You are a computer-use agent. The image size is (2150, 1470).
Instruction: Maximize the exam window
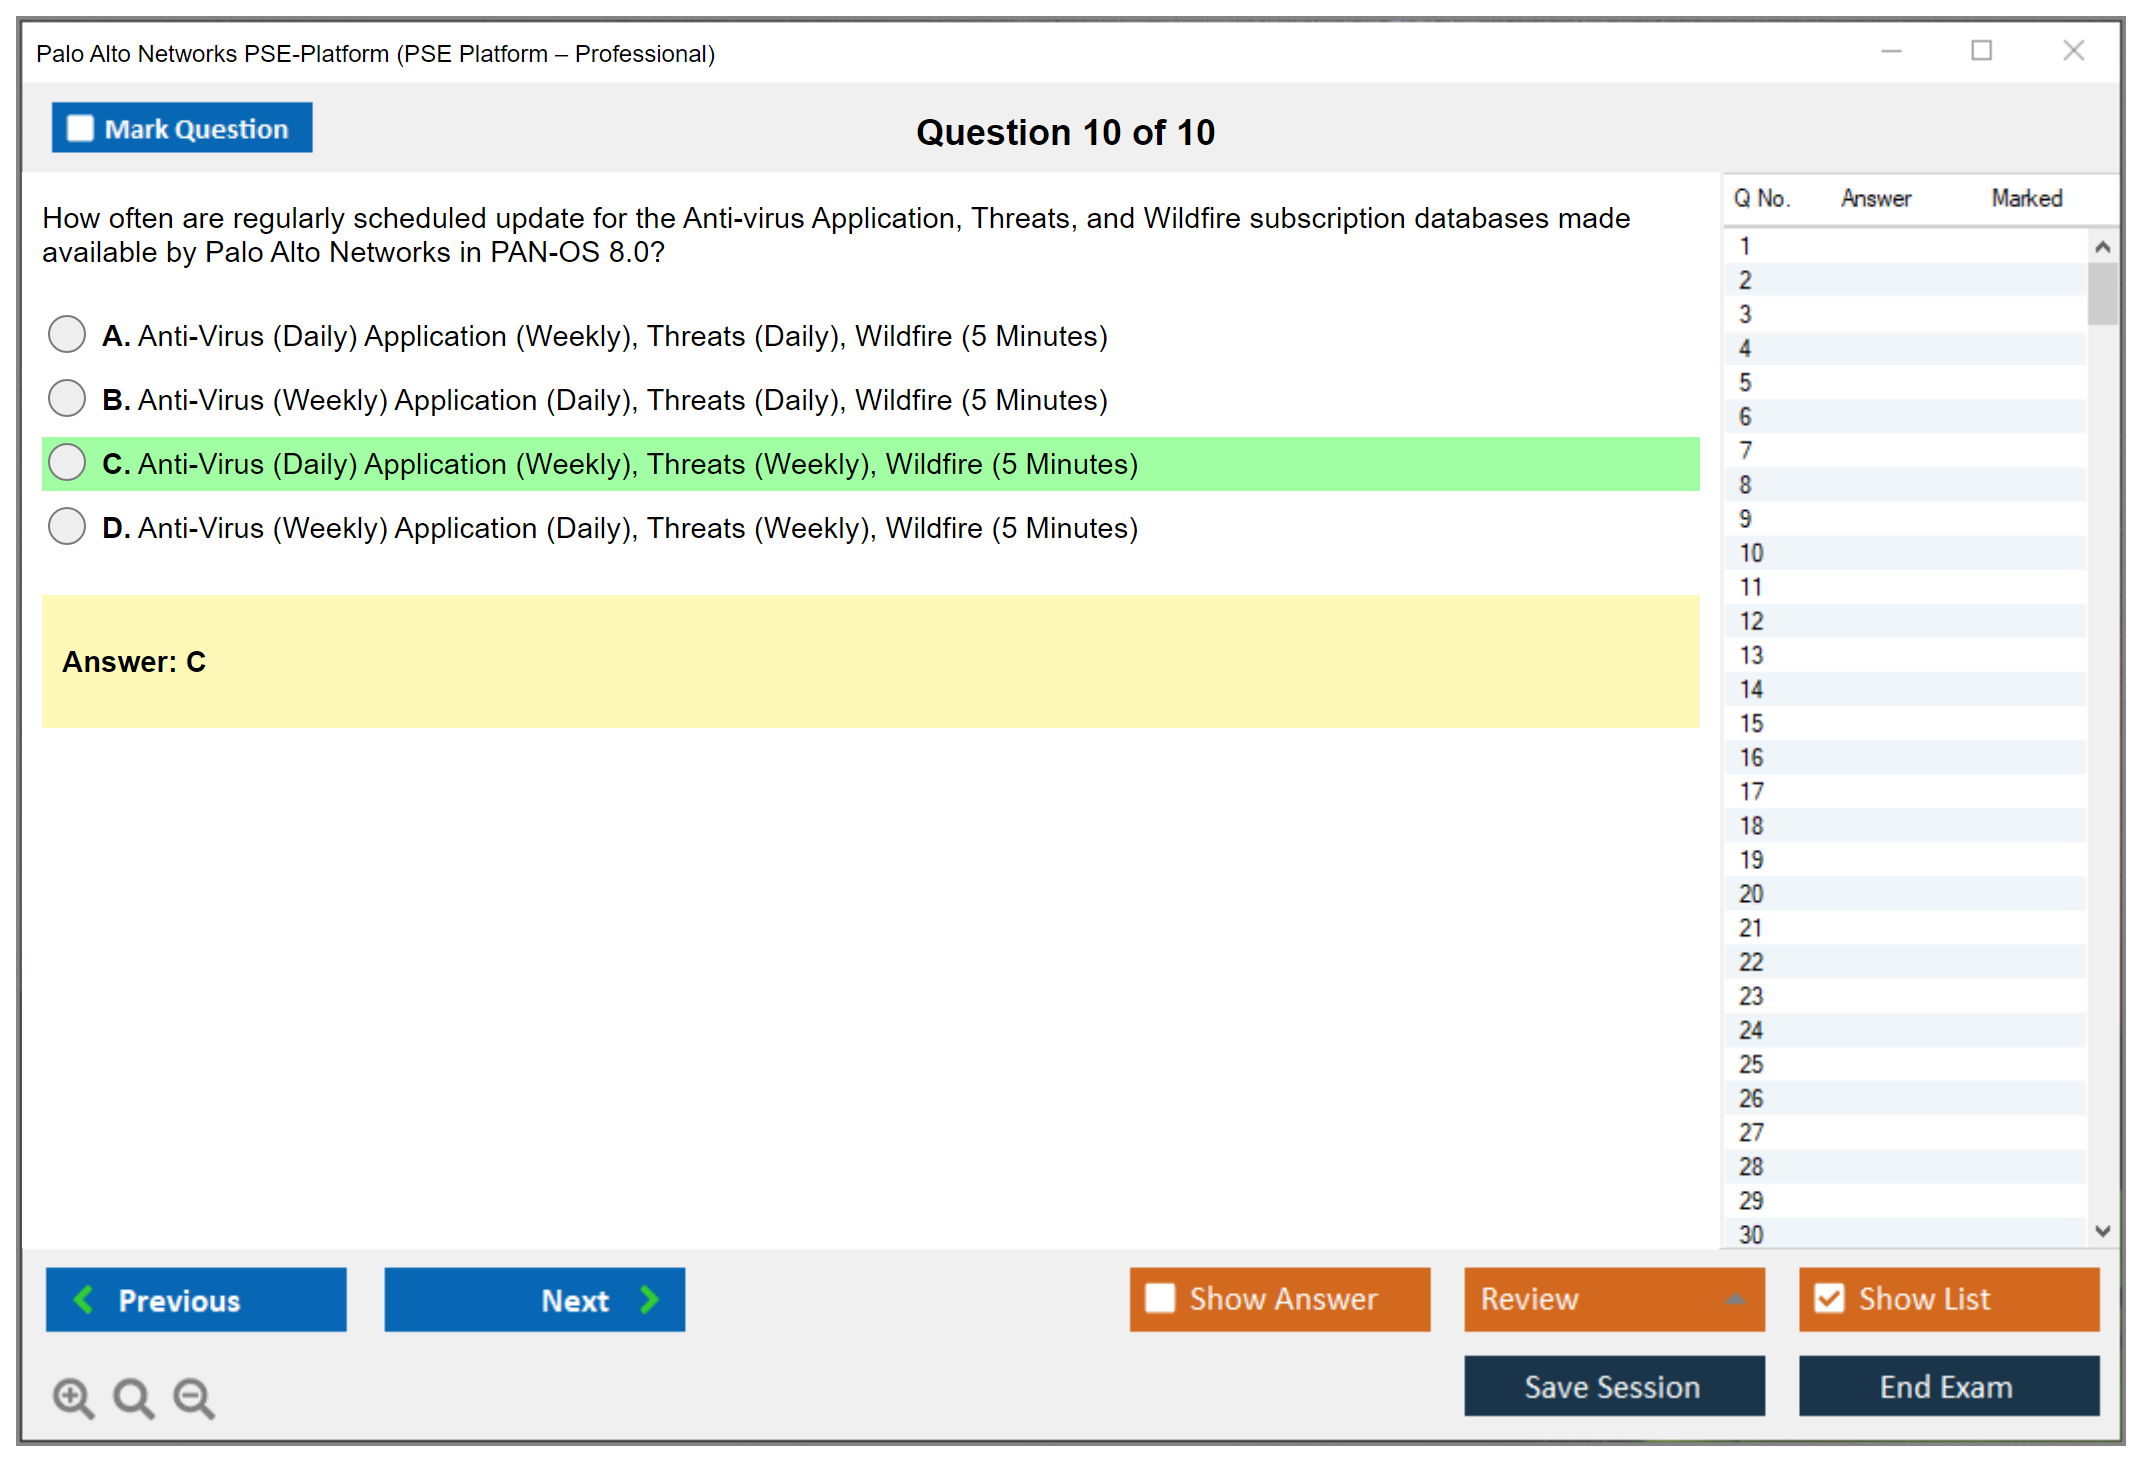click(1981, 51)
